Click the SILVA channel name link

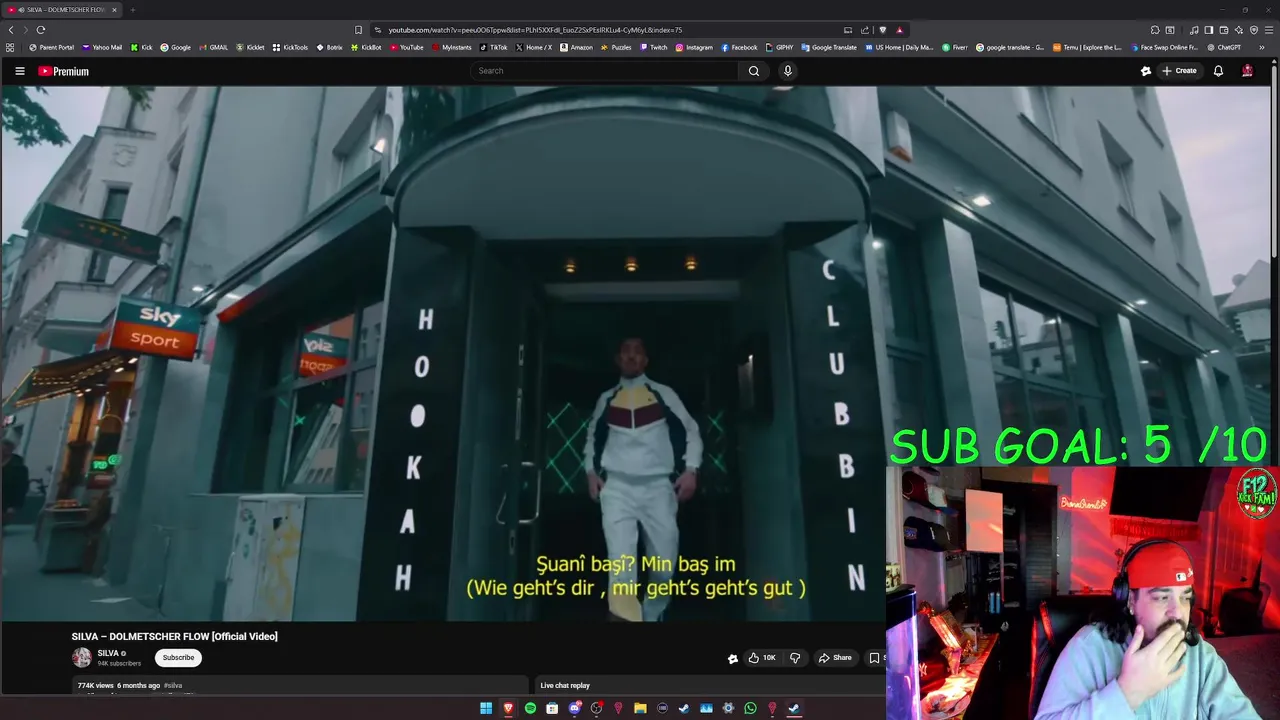pos(108,653)
